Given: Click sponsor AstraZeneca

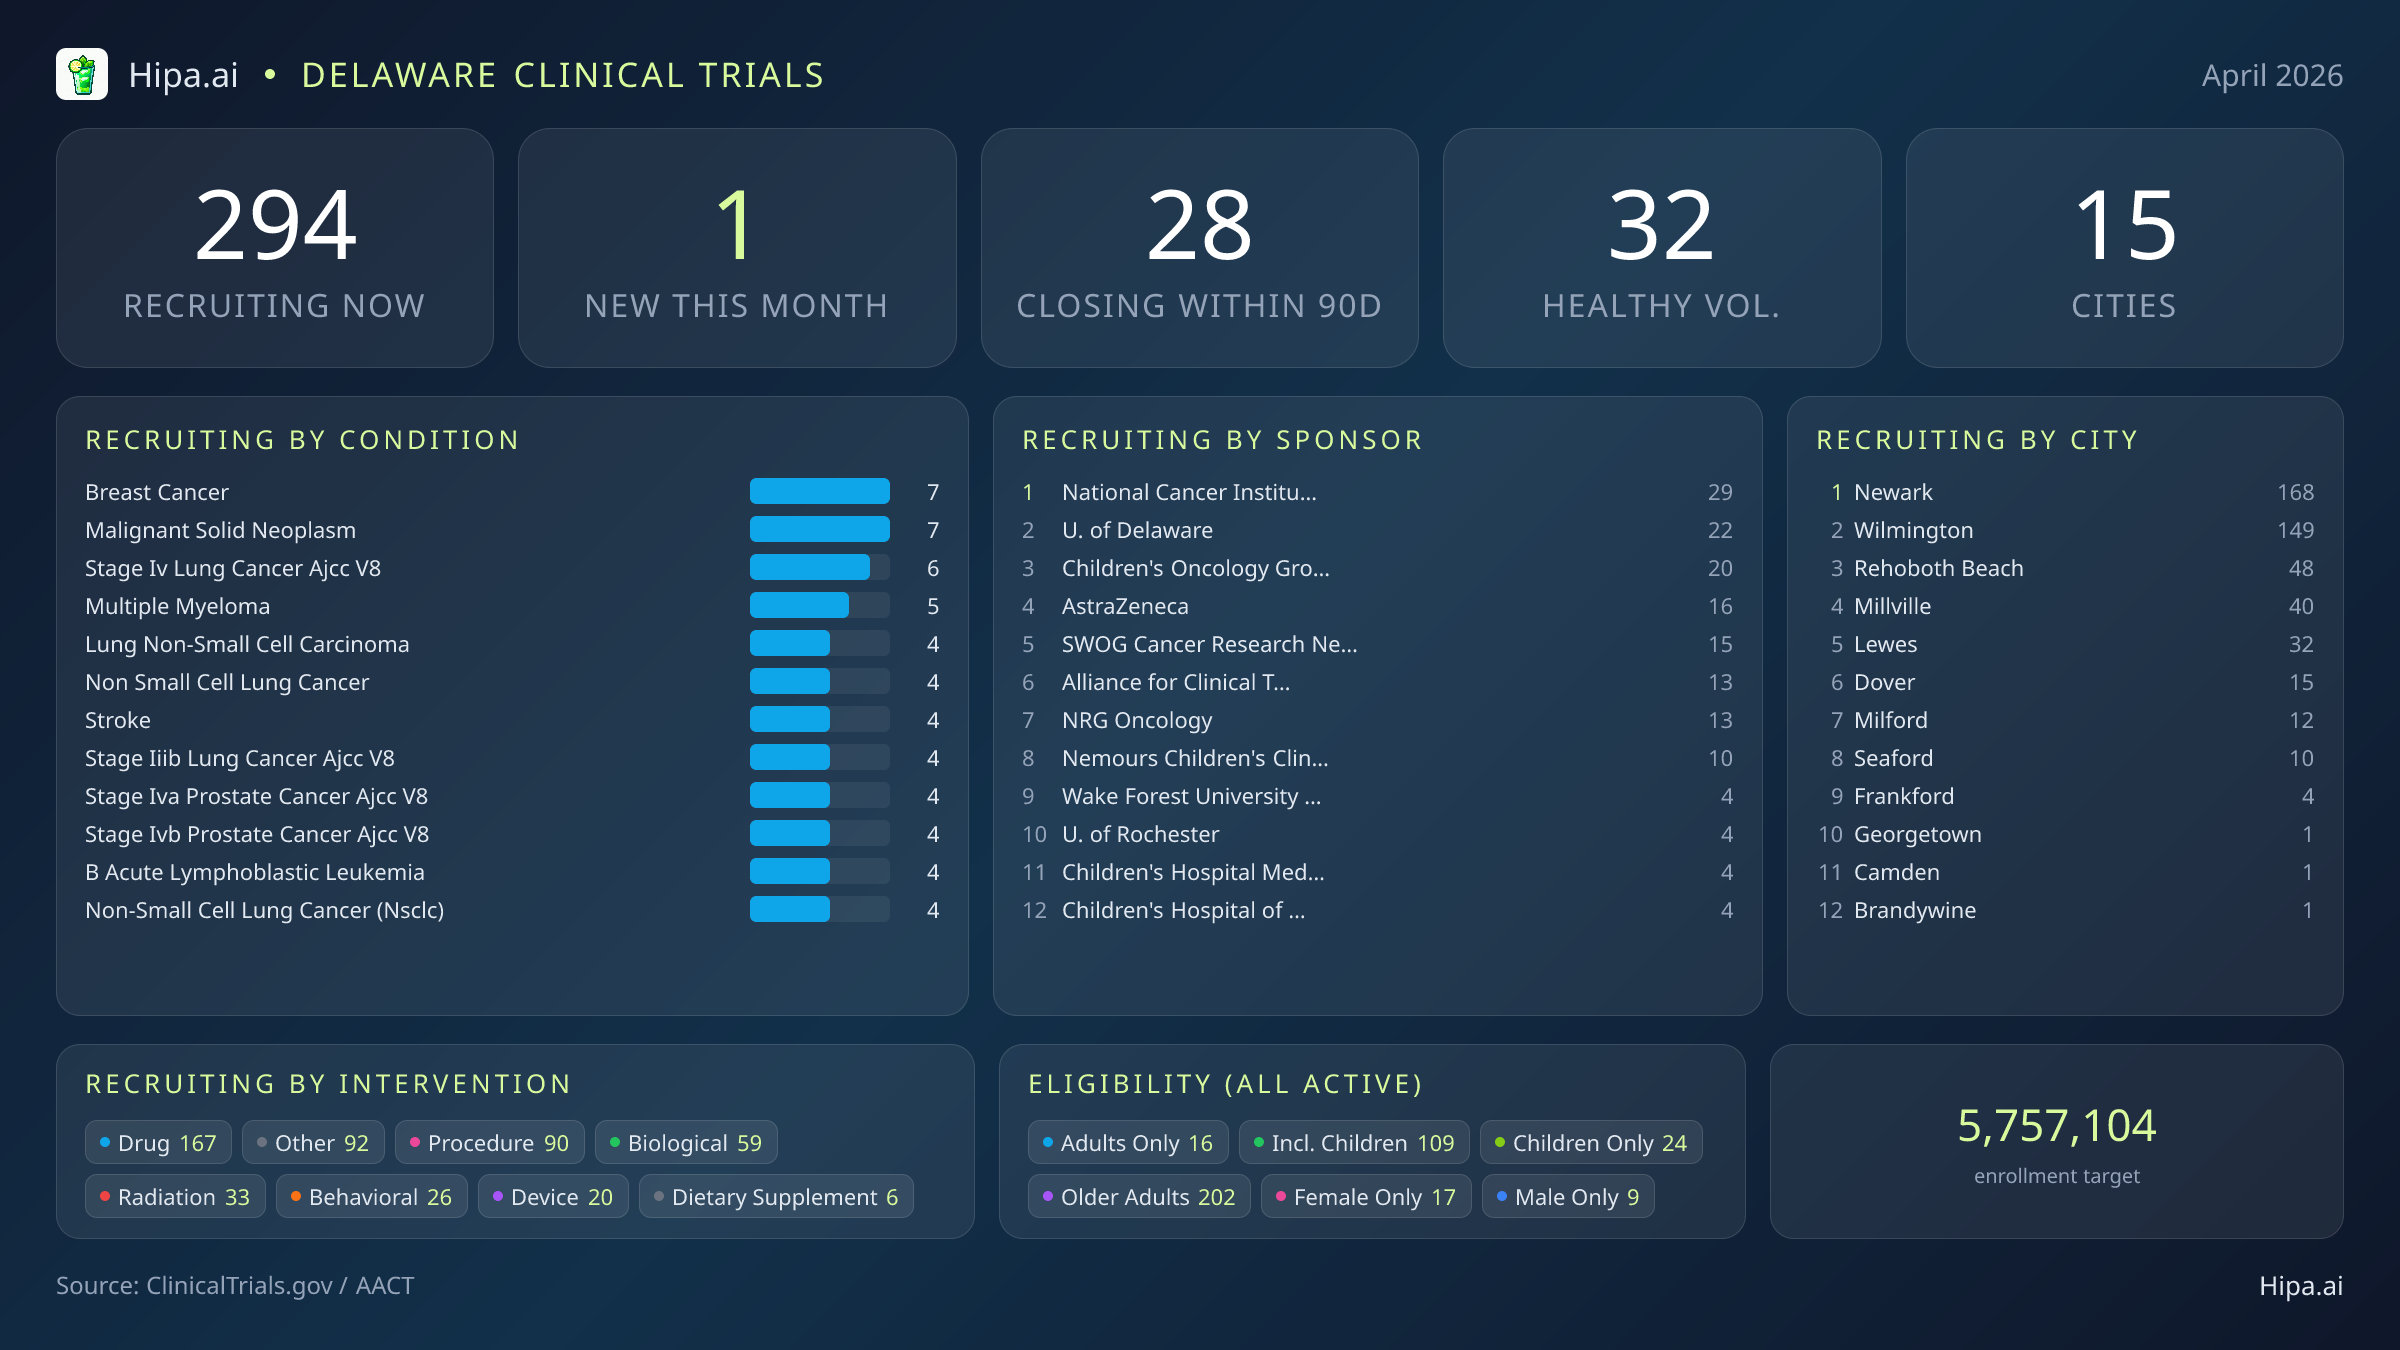Looking at the screenshot, I should coord(1377,606).
